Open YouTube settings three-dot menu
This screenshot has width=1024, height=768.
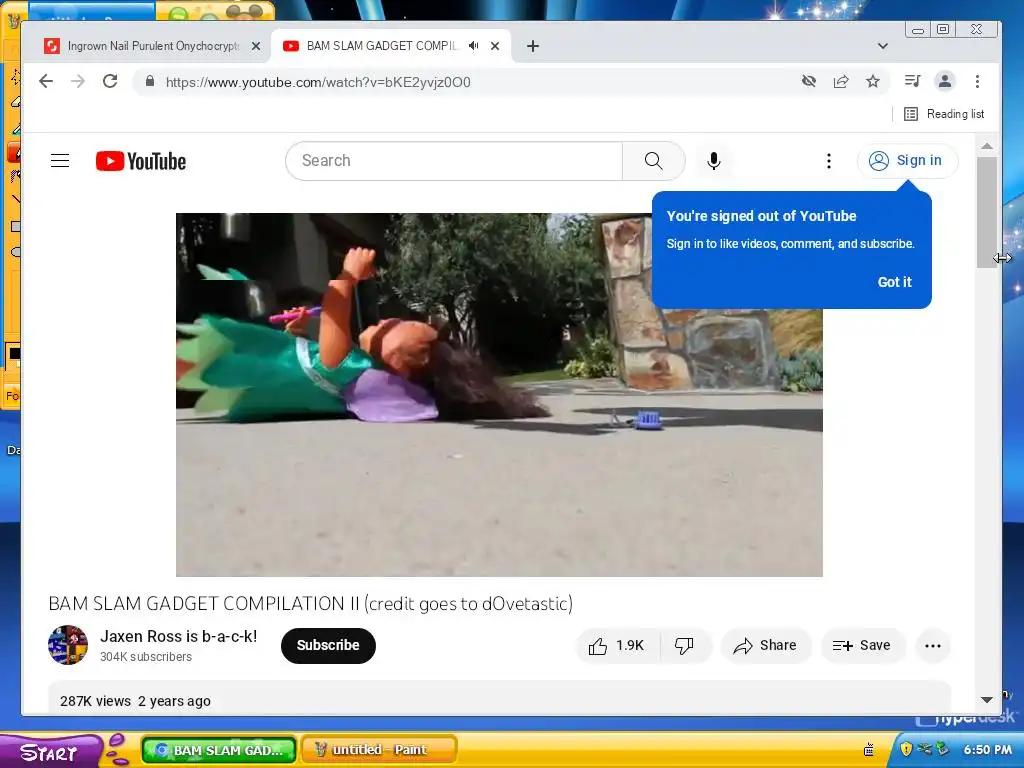pyautogui.click(x=829, y=161)
